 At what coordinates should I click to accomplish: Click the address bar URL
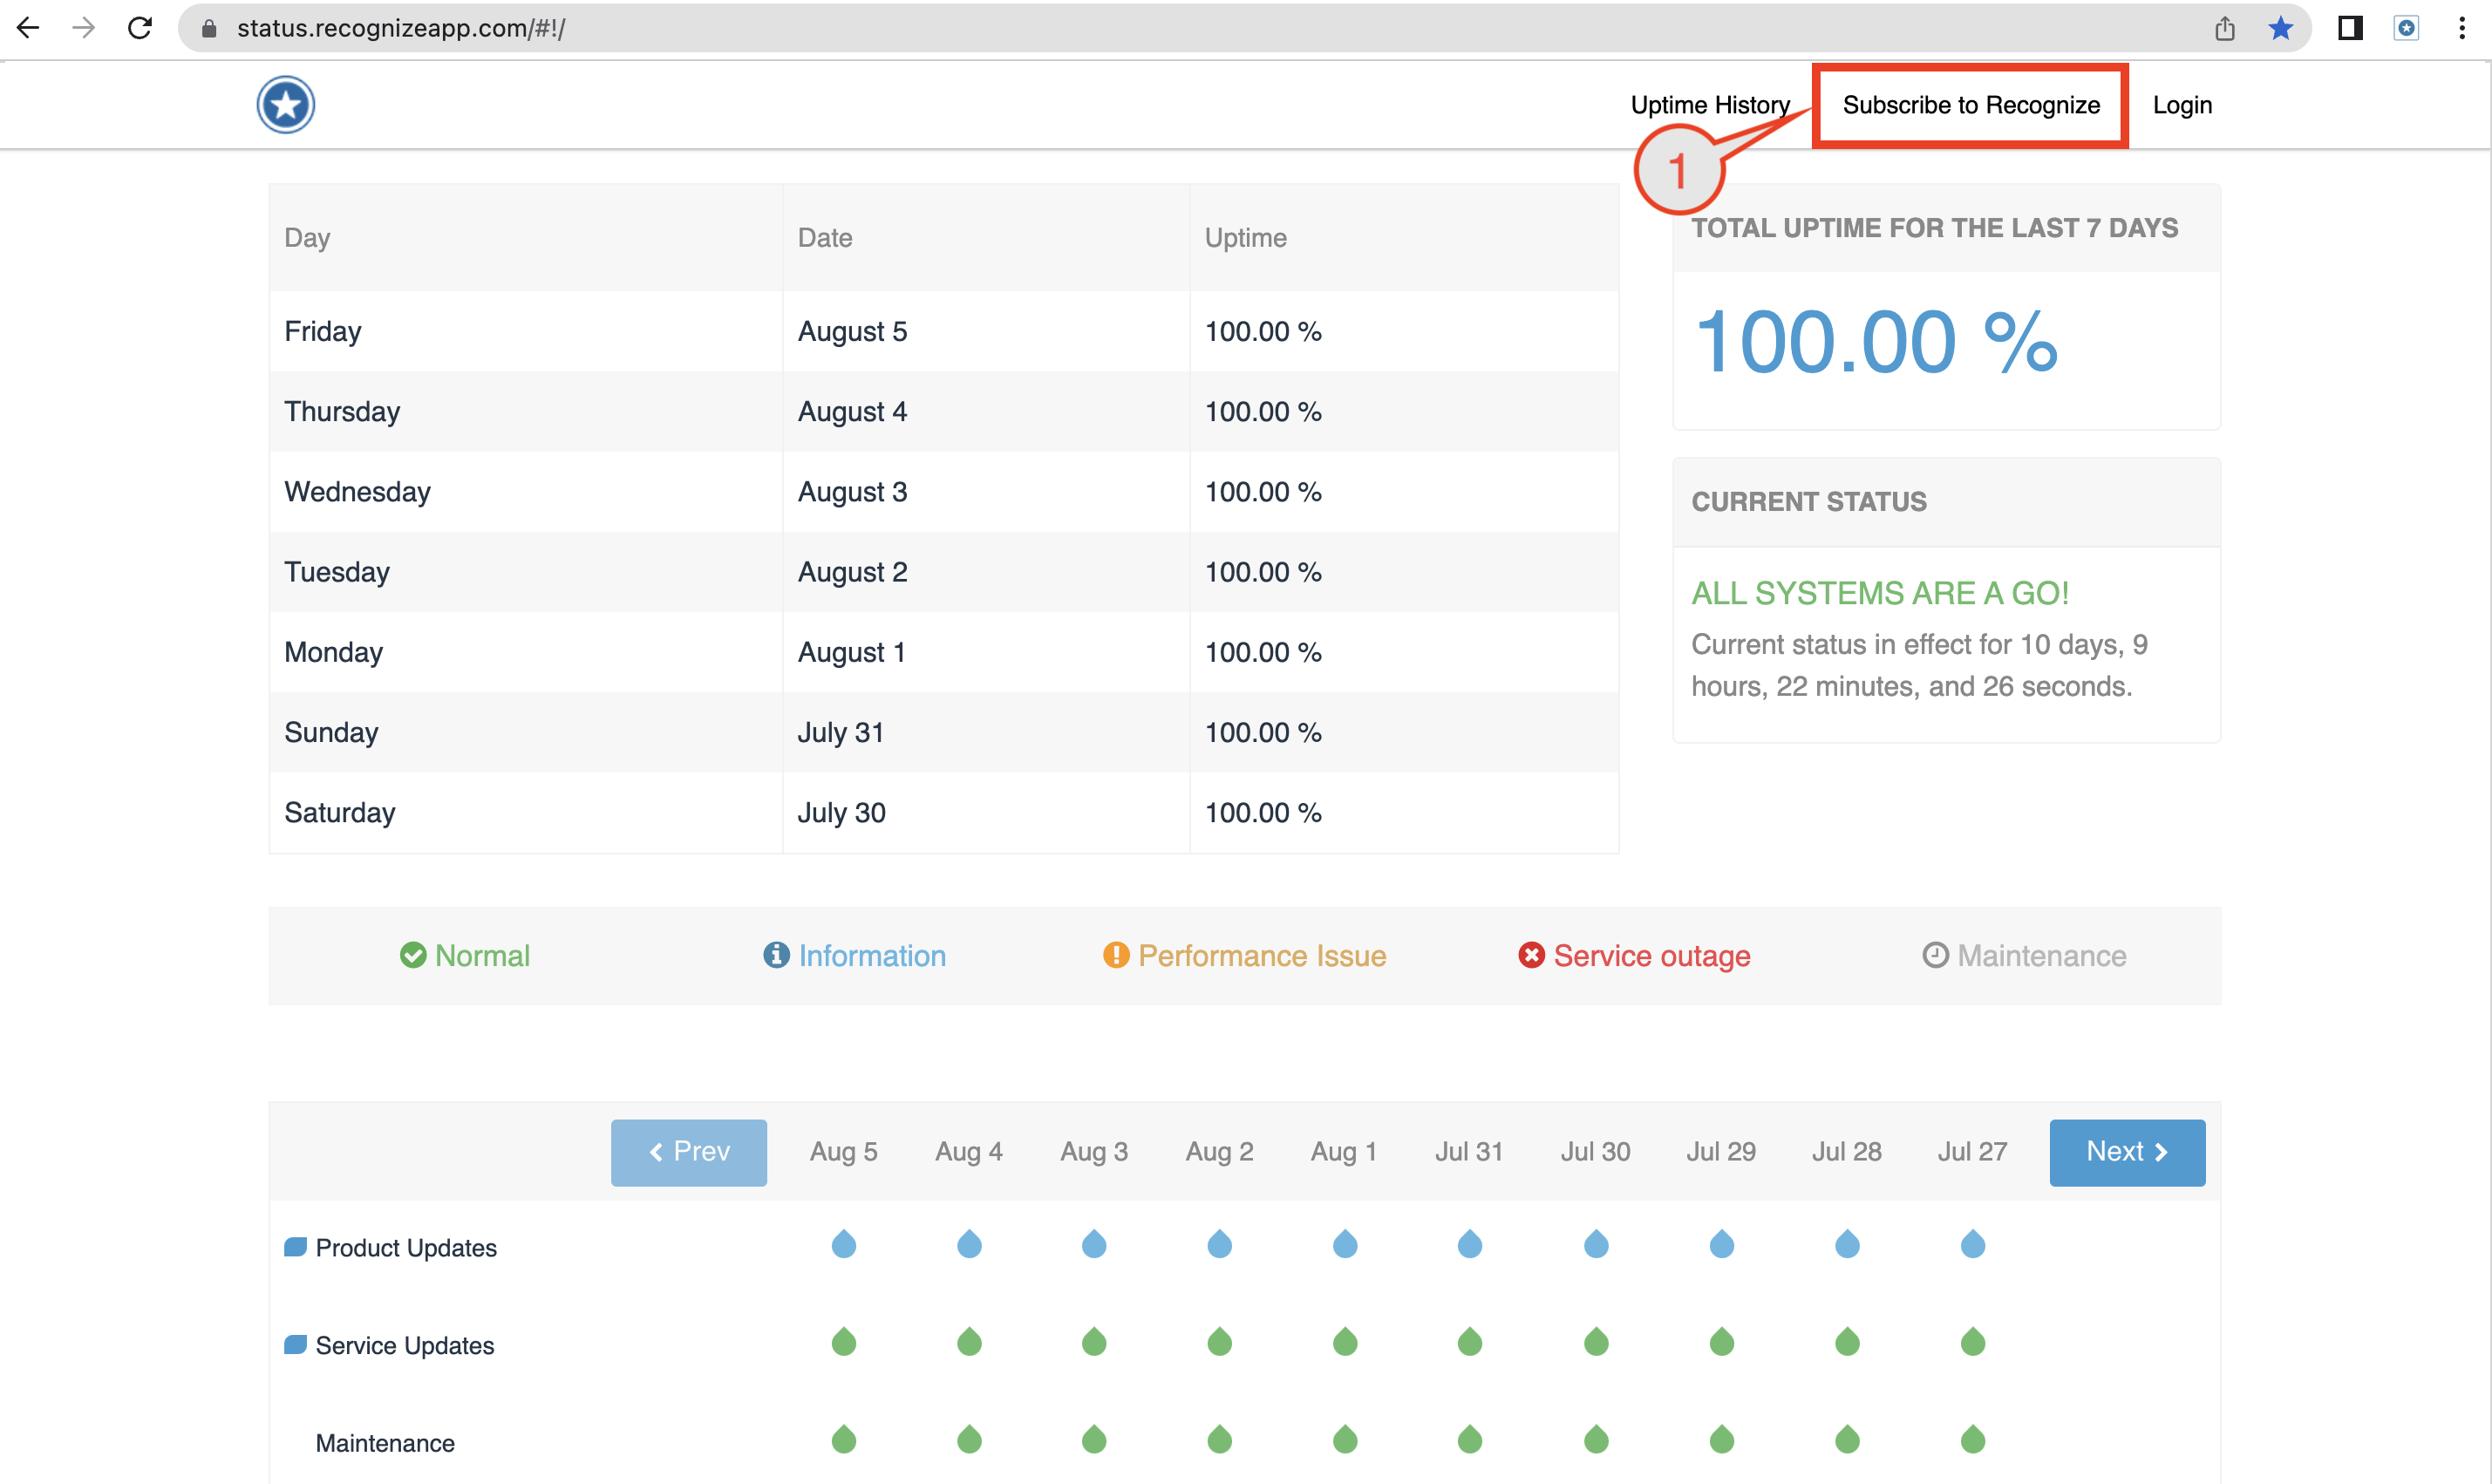[400, 28]
